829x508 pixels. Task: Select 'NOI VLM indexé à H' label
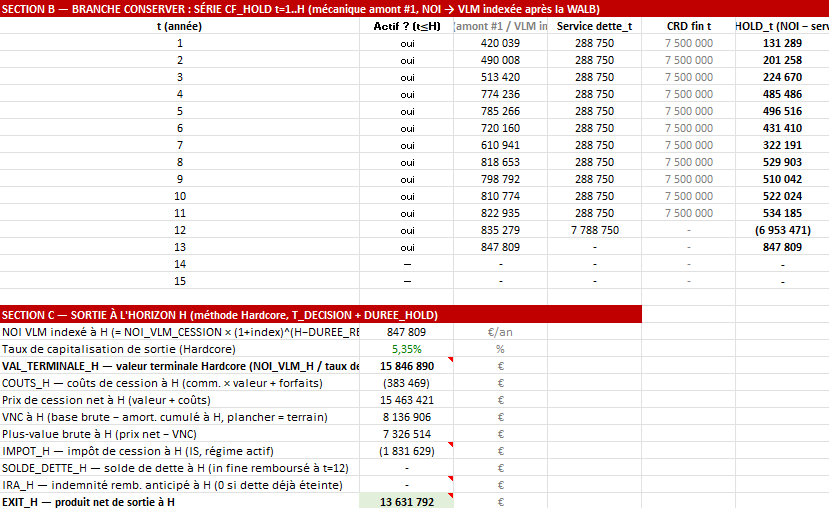[x=180, y=332]
